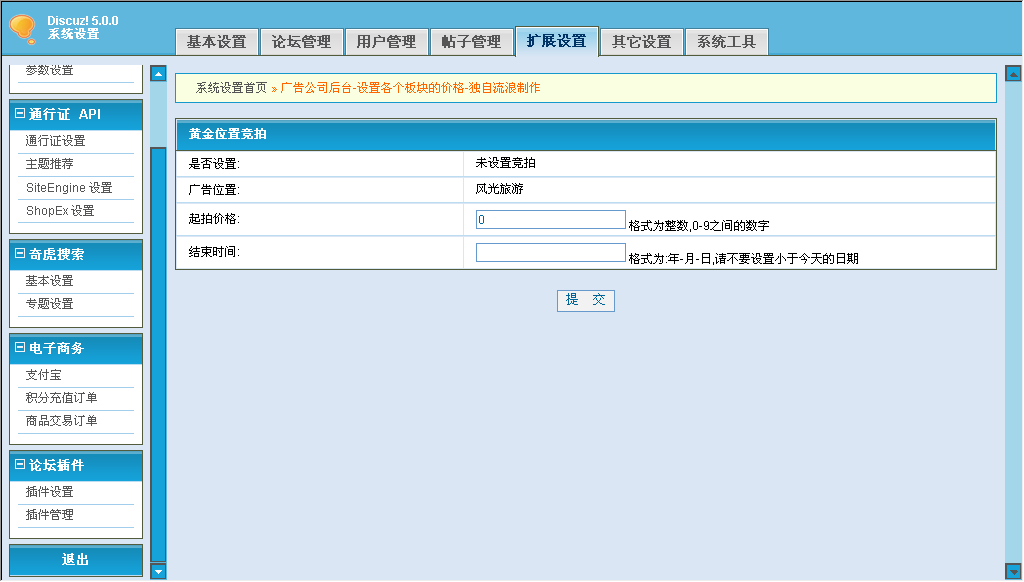
Task: Open 插件管理 in the sidebar
Action: coord(49,515)
